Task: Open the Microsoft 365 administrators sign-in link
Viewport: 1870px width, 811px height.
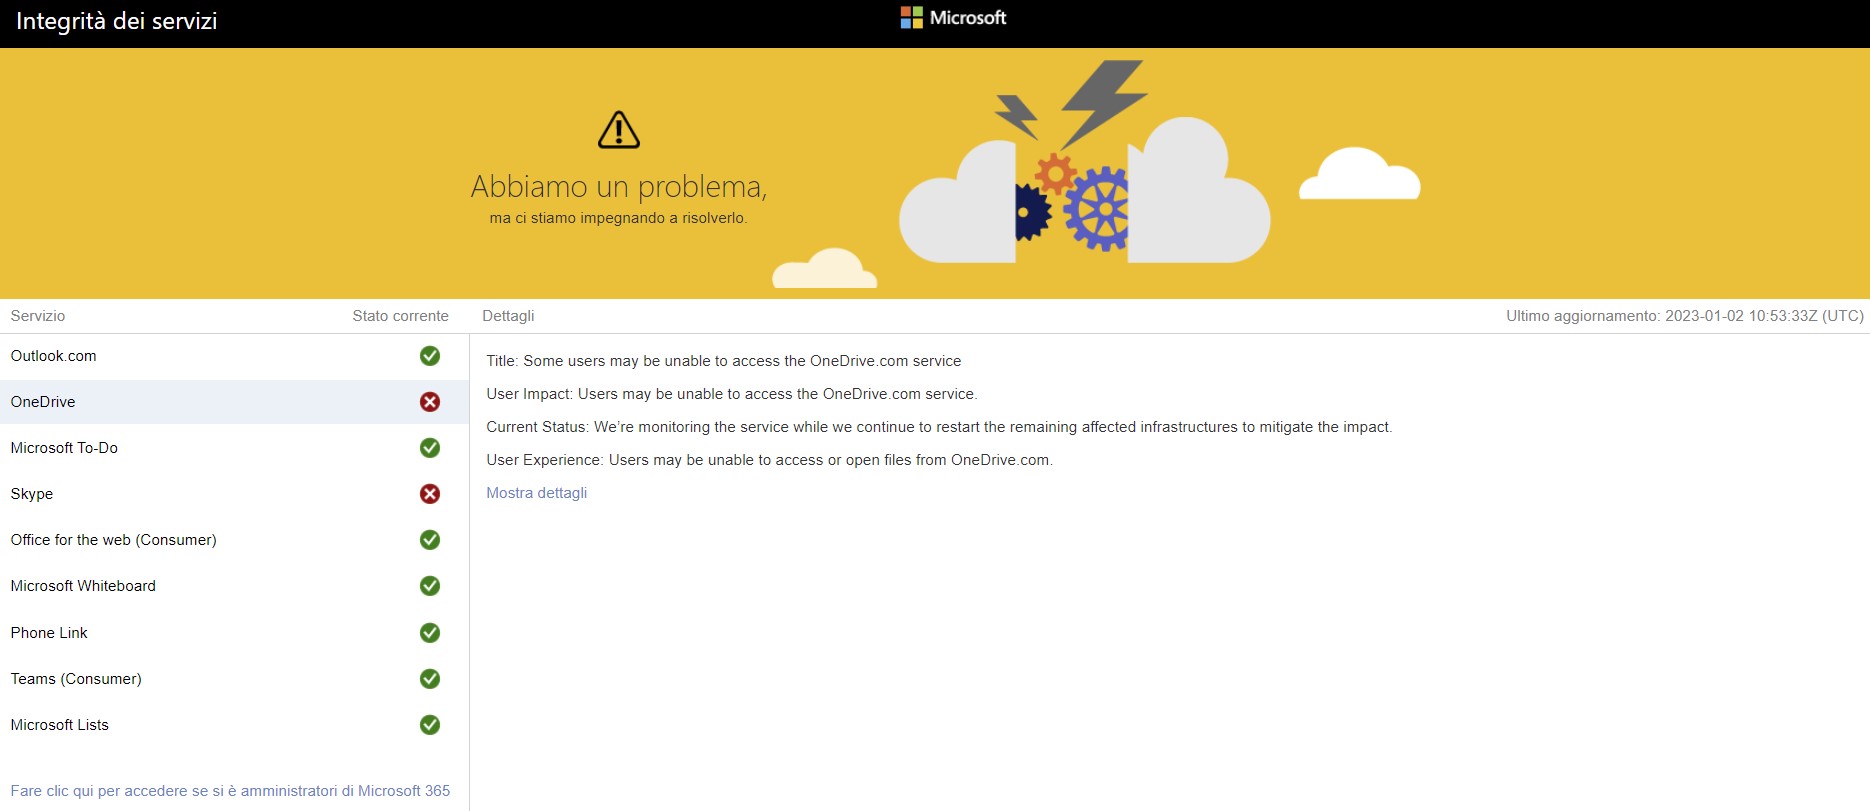Action: (230, 791)
